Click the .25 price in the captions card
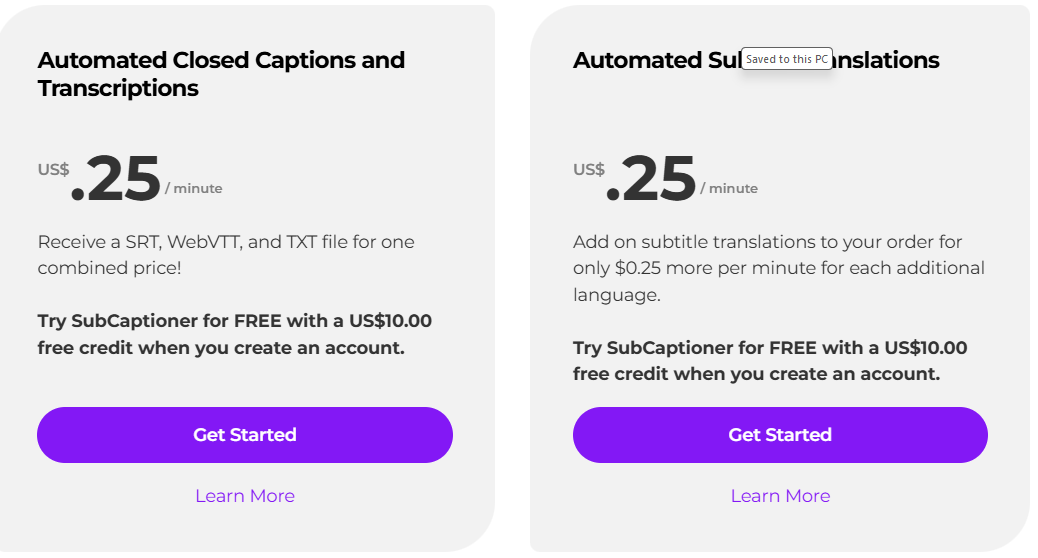Image resolution: width=1038 pixels, height=558 pixels. pos(117,180)
